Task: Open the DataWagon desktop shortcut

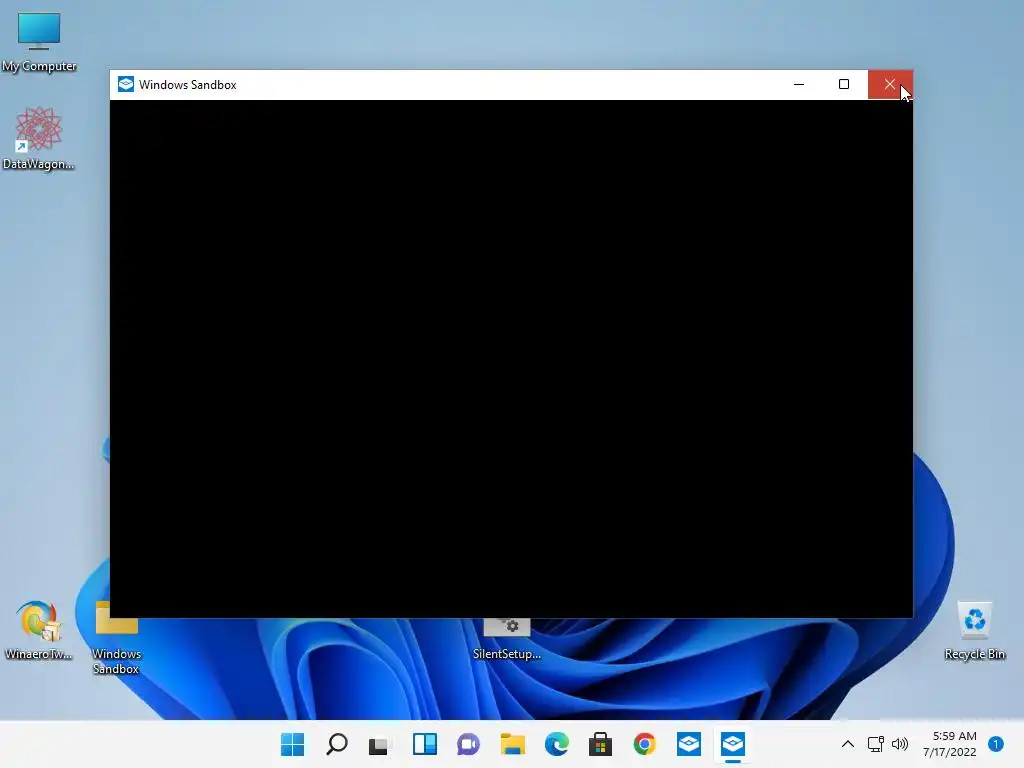Action: tap(39, 138)
